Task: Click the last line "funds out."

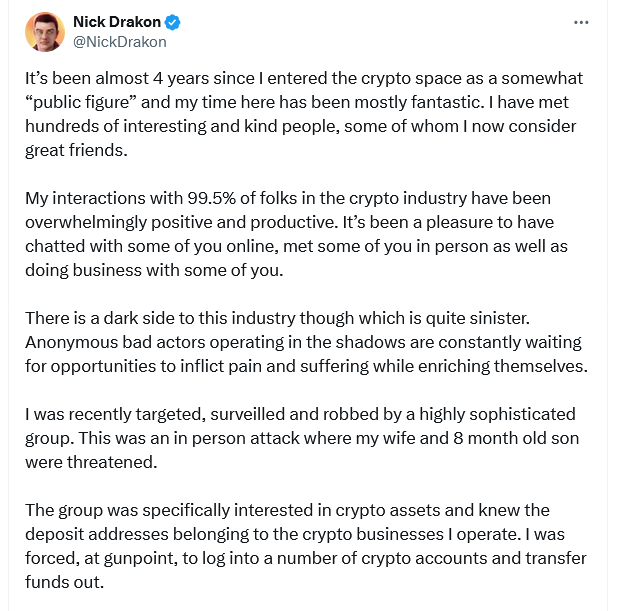Action: (x=64, y=582)
